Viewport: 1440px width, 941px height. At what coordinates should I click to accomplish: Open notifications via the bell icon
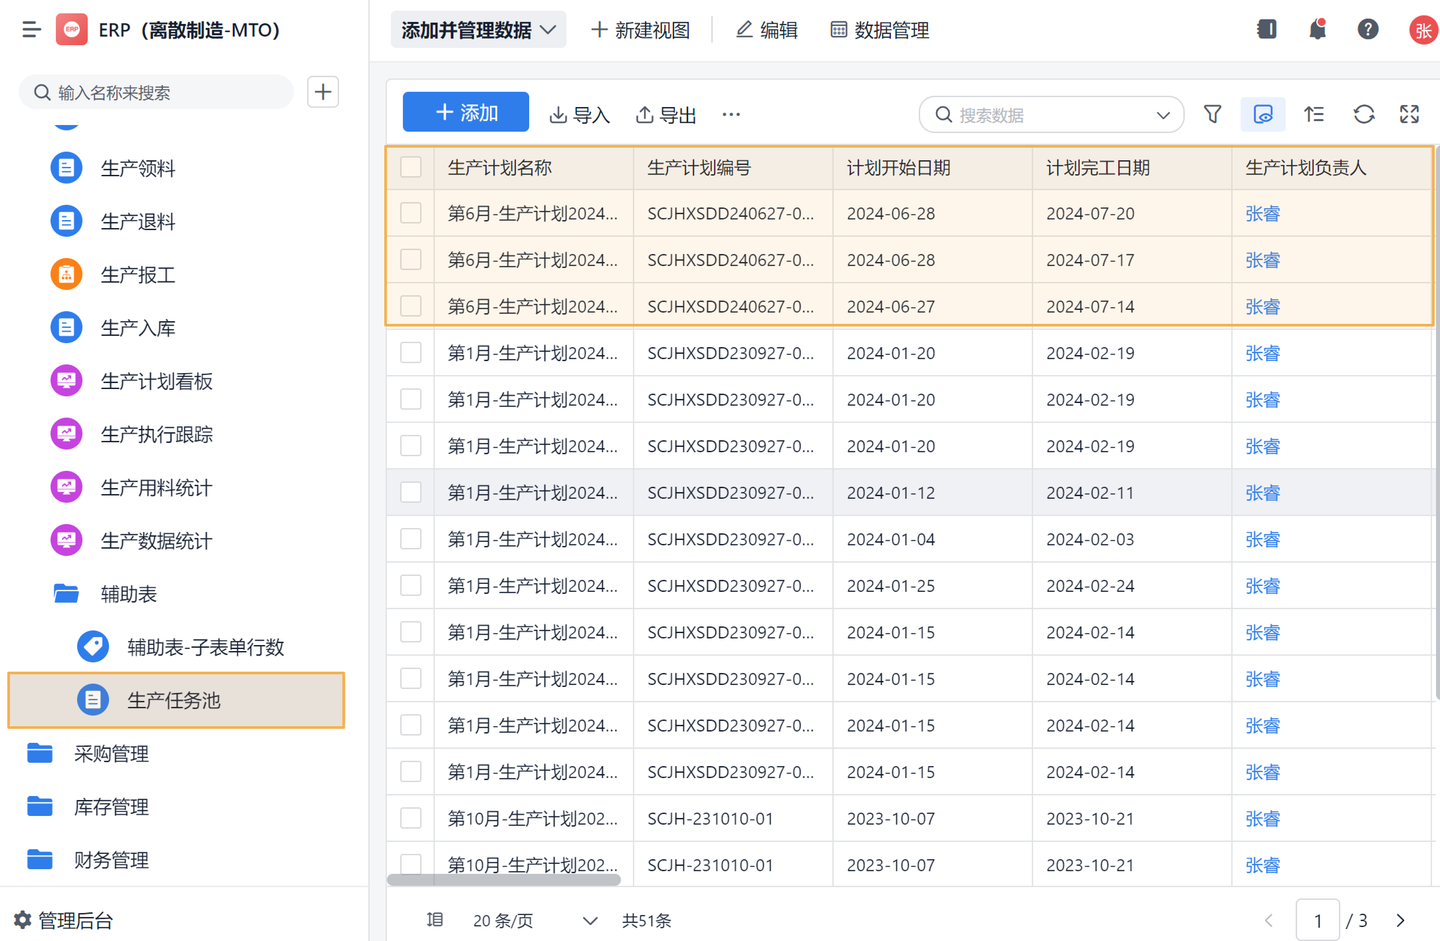(x=1317, y=29)
